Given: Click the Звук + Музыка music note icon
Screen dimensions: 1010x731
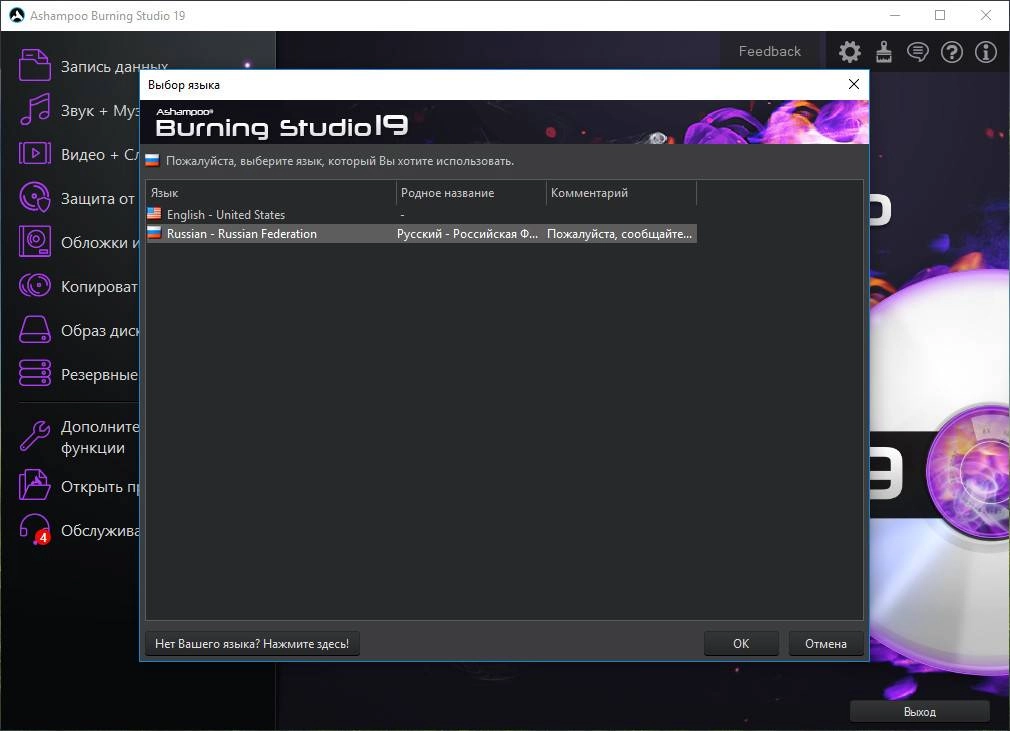Looking at the screenshot, I should tap(34, 109).
